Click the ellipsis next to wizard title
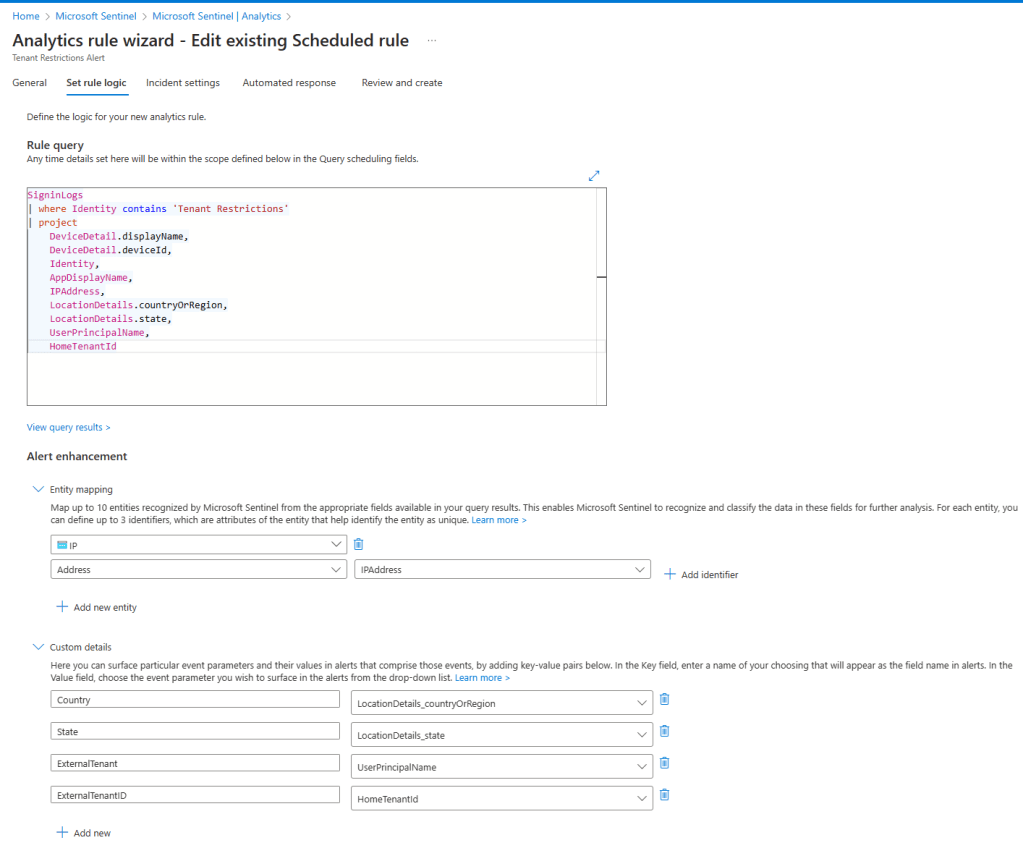The image size is (1023, 856). point(432,41)
